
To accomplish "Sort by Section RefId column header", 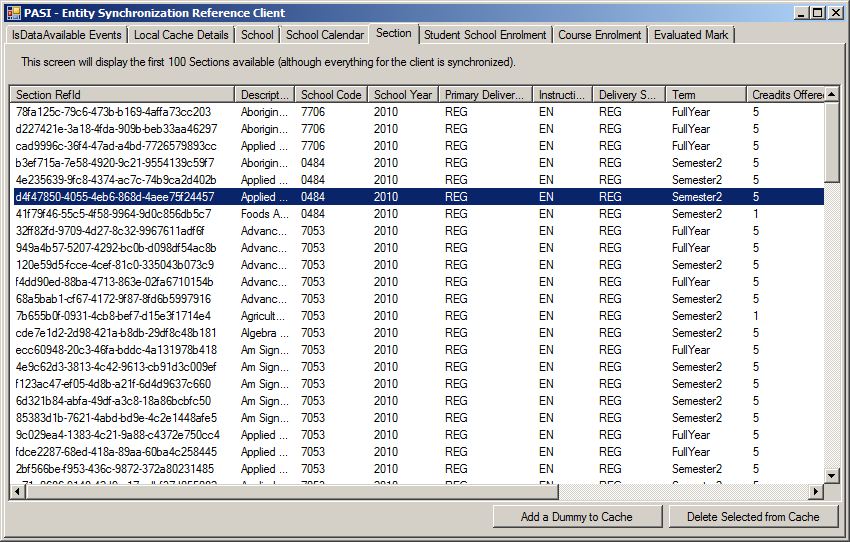I will pos(122,95).
